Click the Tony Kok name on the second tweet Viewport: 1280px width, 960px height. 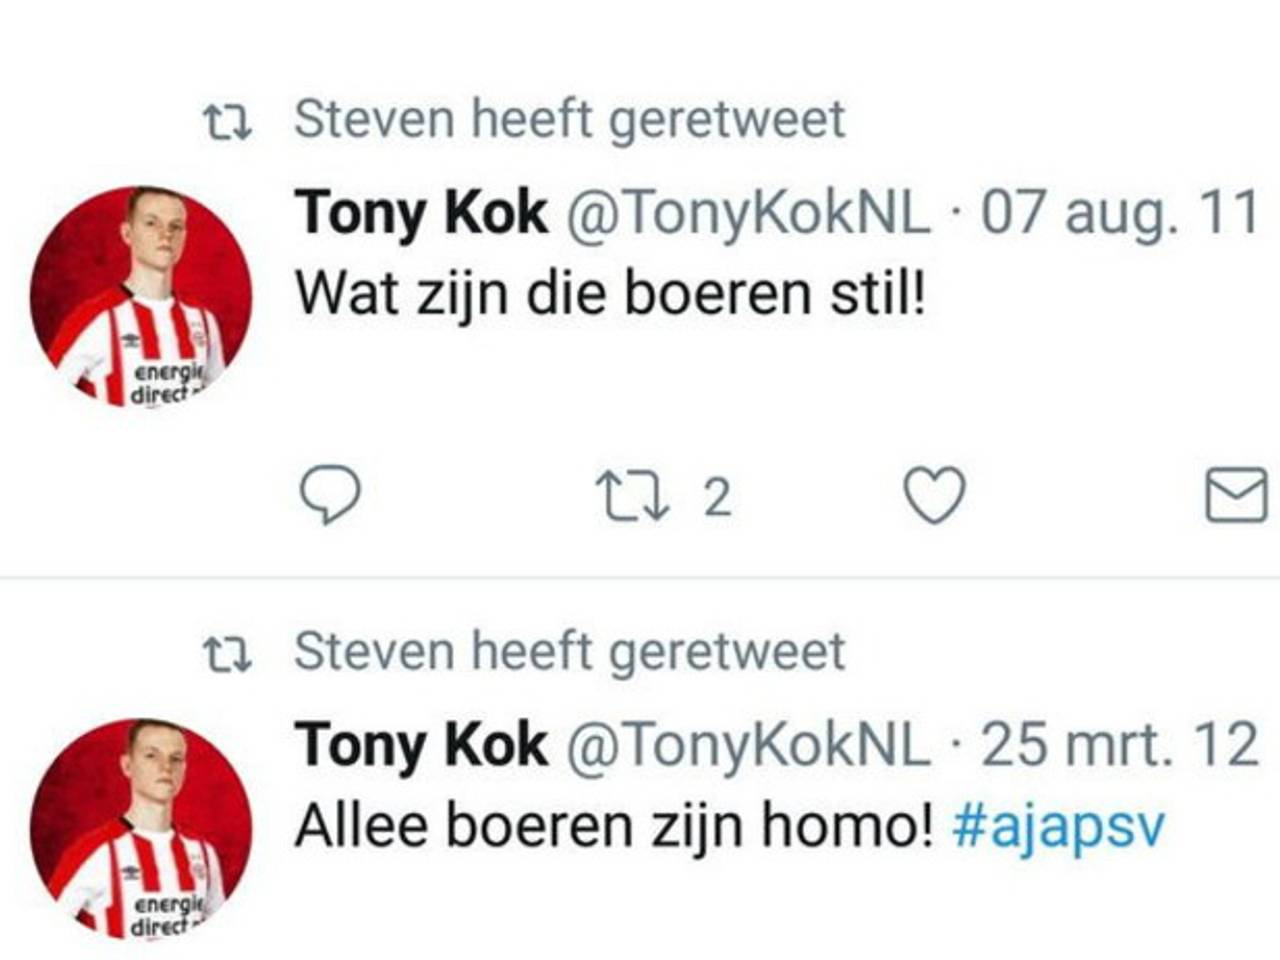[x=421, y=746]
